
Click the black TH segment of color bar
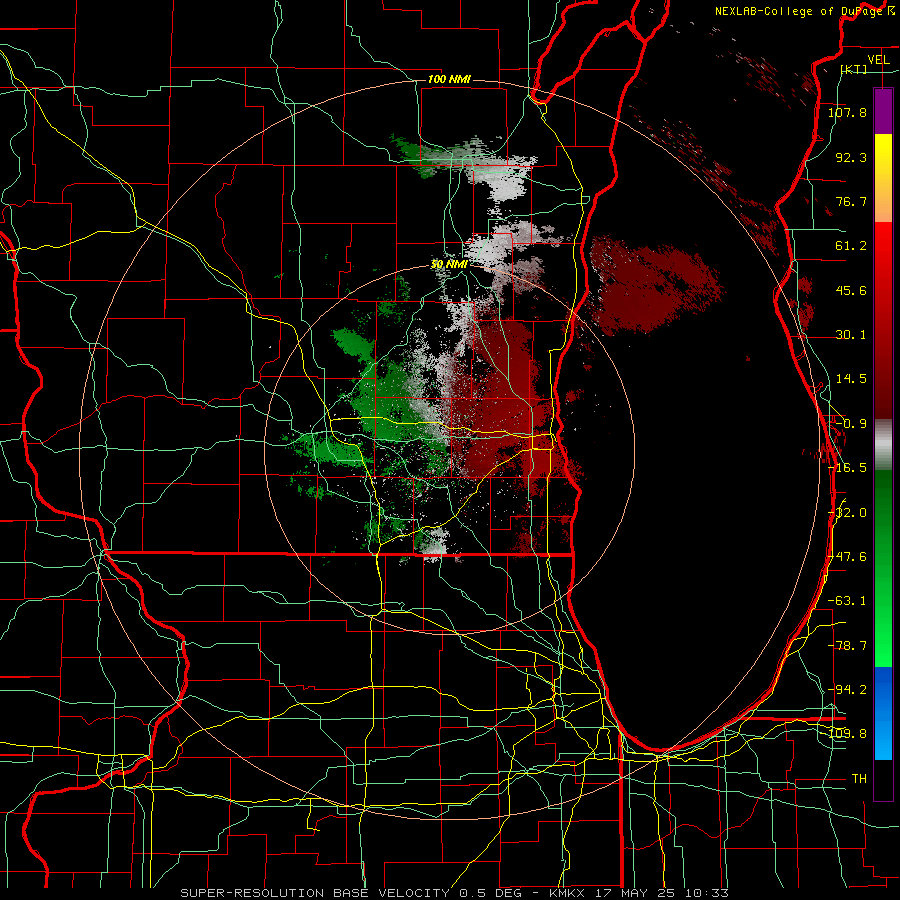[x=883, y=780]
